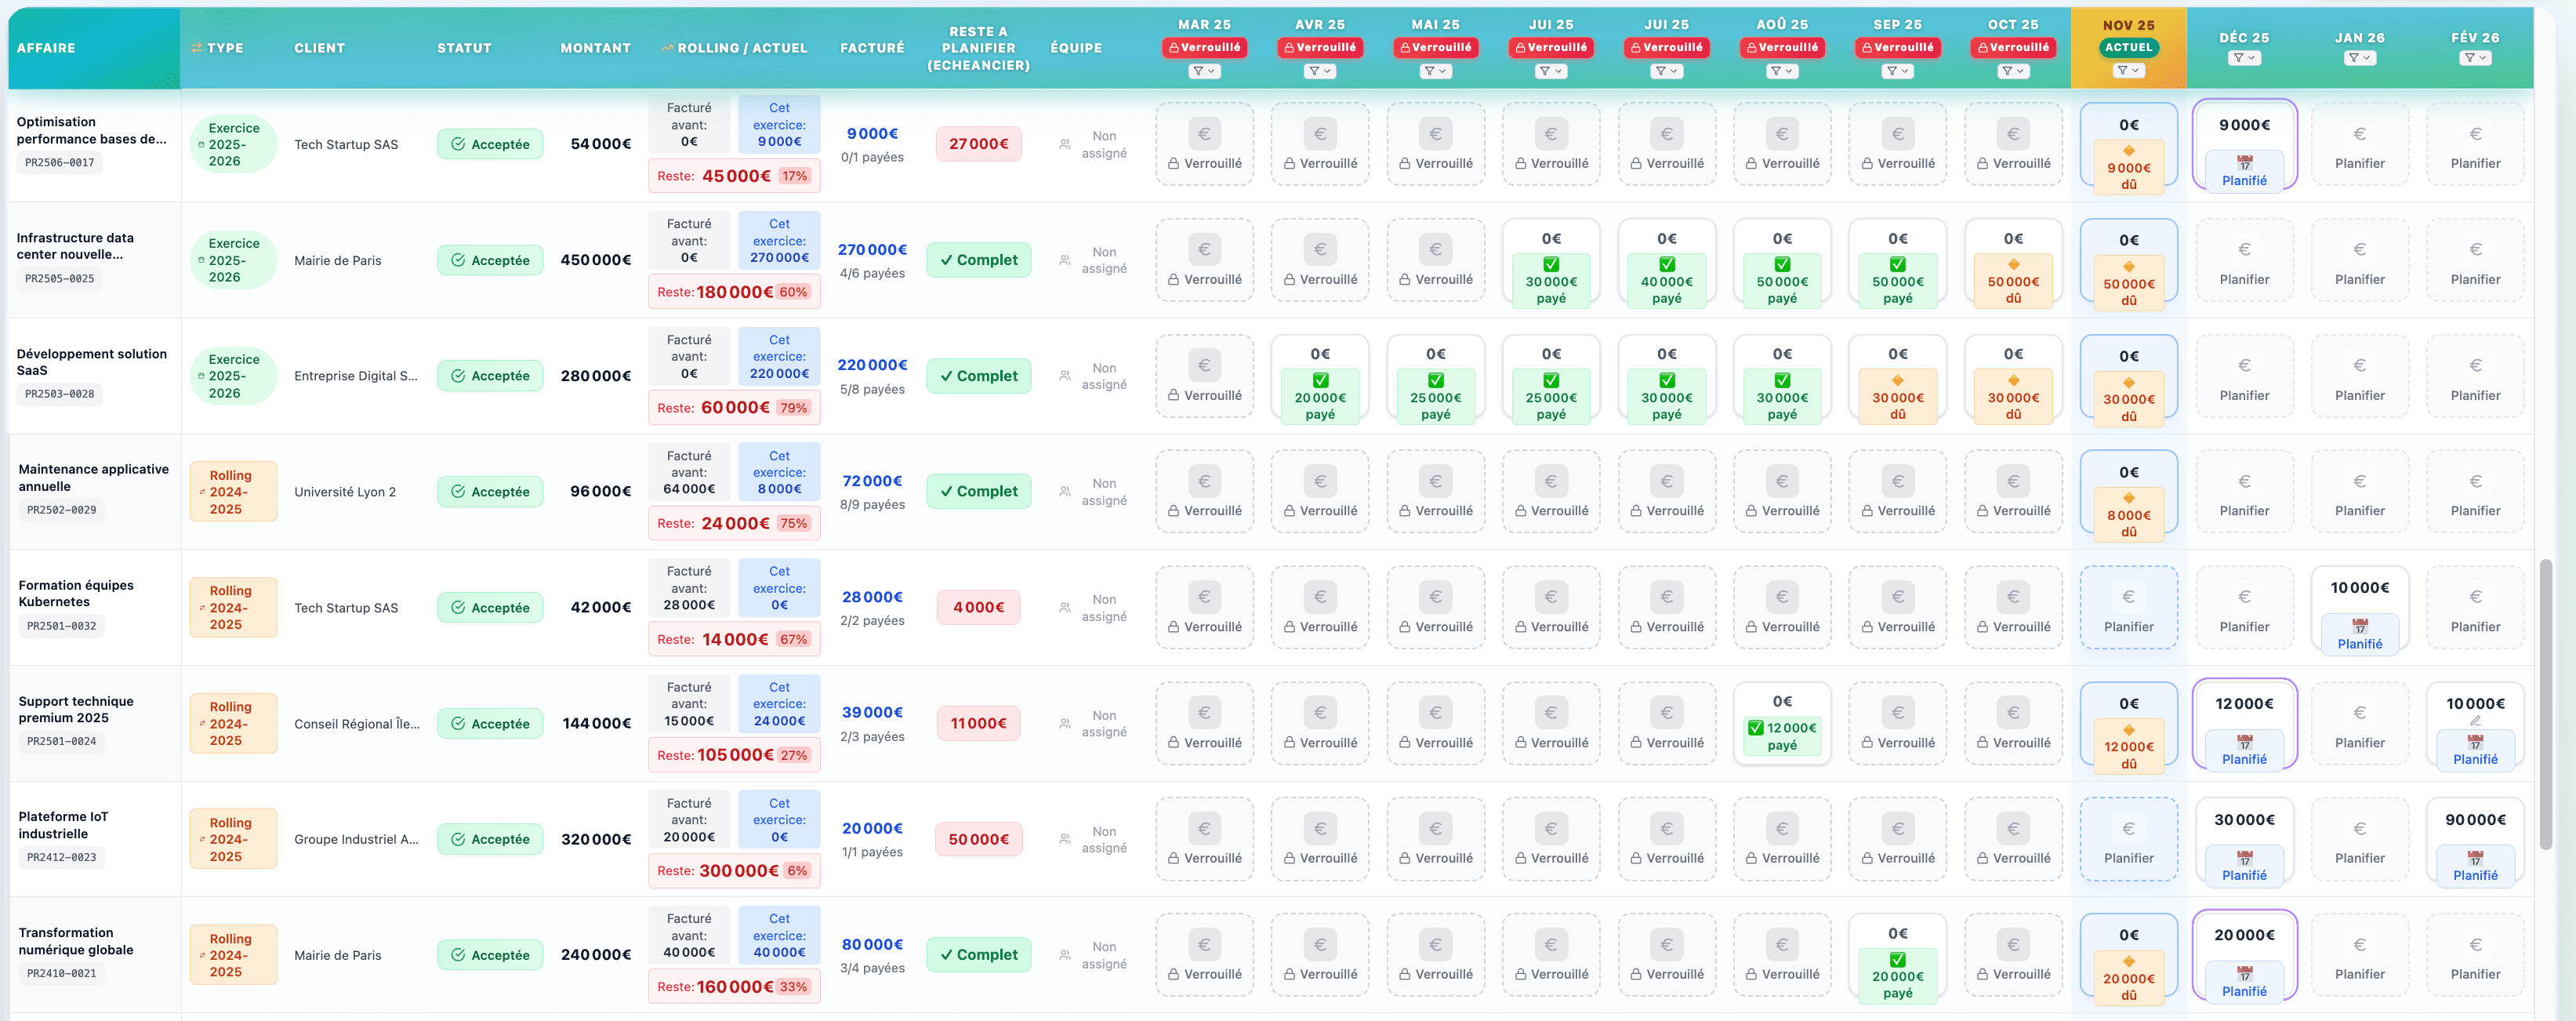Viewport: 2576px width, 1021px height.
Task: Click the ROLLING / ACTUEL header icon
Action: tap(667, 48)
